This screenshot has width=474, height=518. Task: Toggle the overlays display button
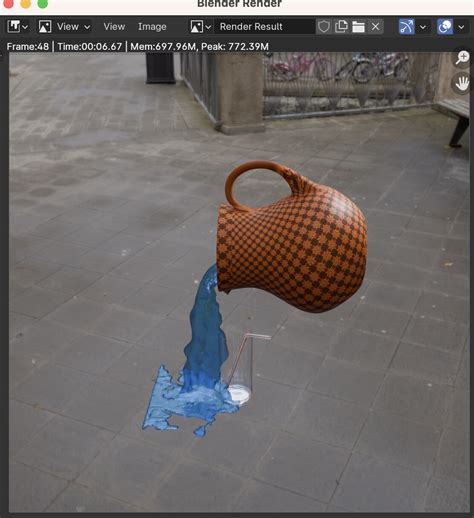tap(445, 26)
